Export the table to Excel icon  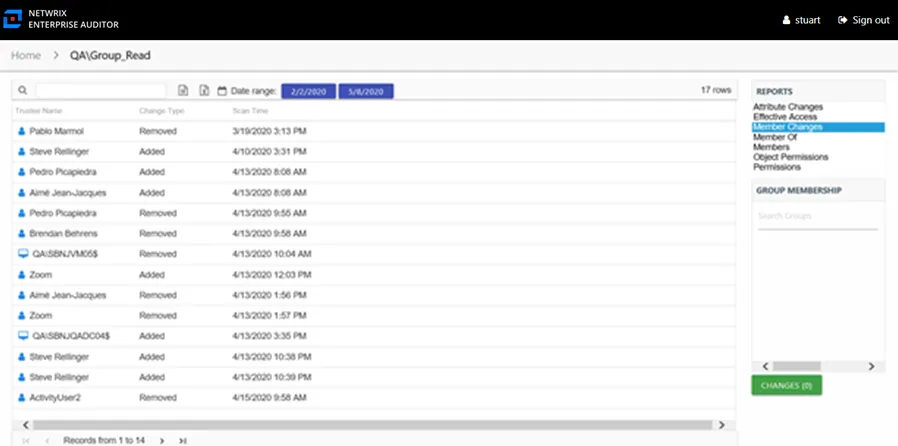pyautogui.click(x=204, y=90)
